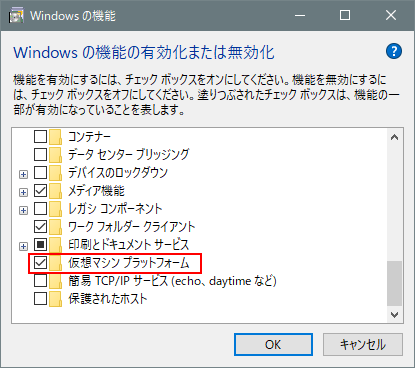This screenshot has height=368, width=415.
Task: Select the 印刷とドキュメント サービス label
Action: (x=129, y=244)
